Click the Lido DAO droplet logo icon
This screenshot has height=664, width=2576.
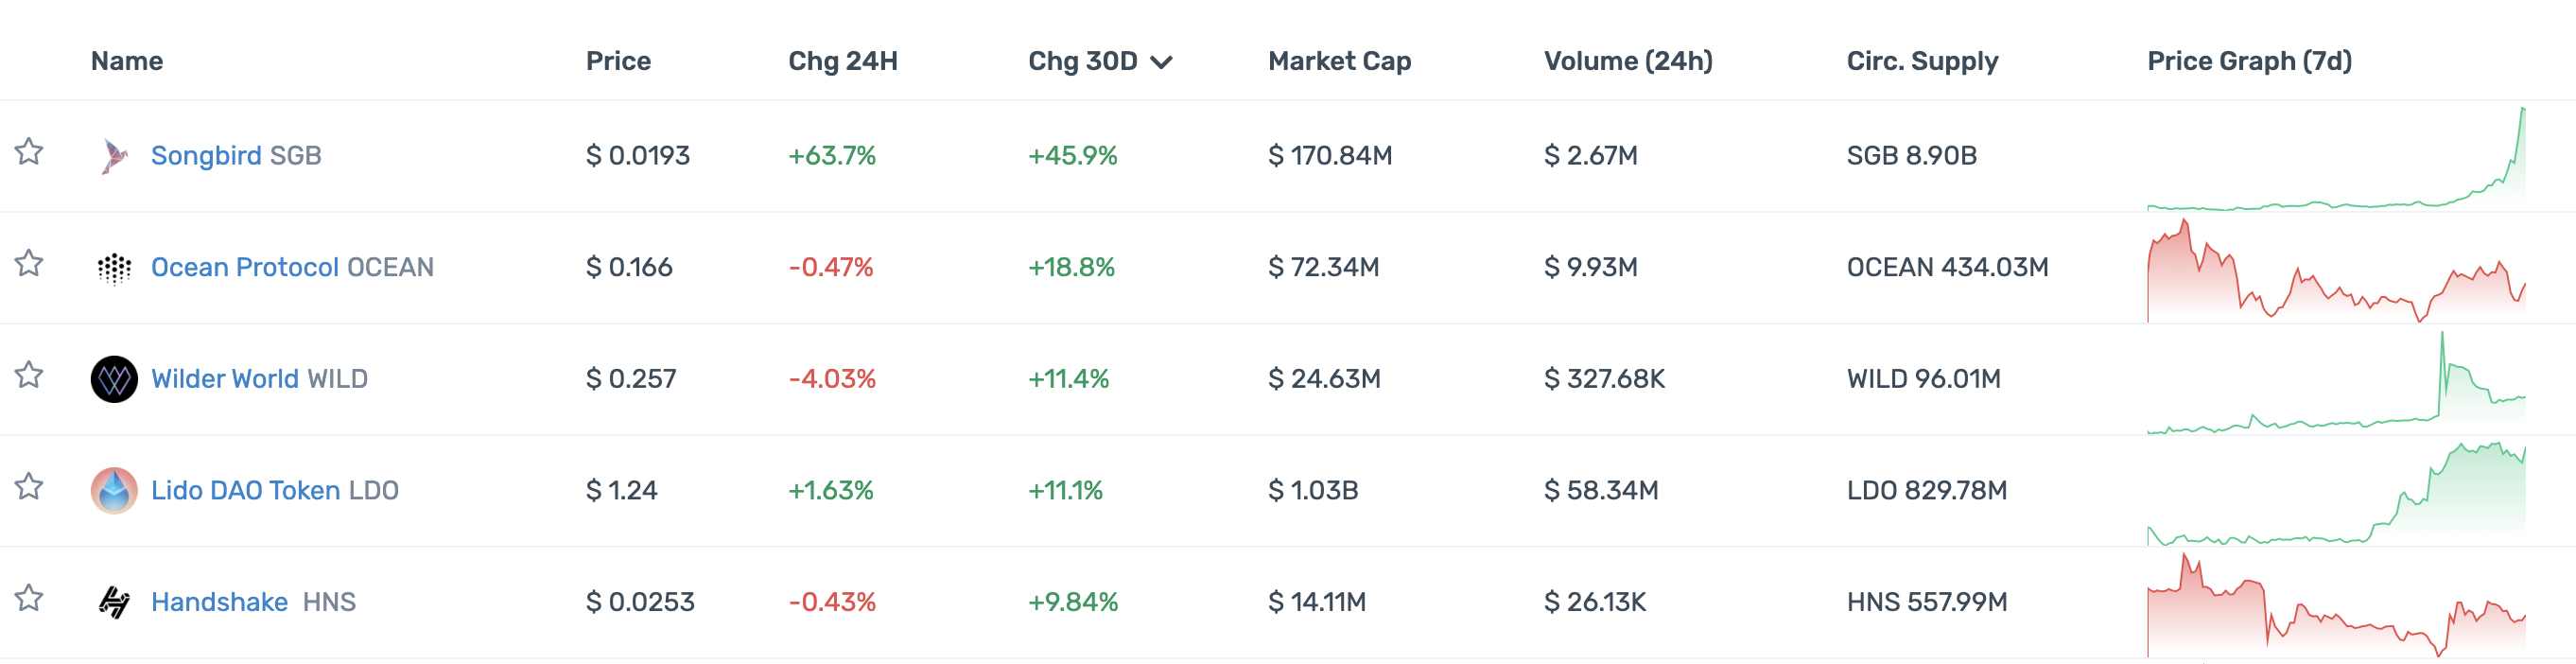tap(114, 491)
